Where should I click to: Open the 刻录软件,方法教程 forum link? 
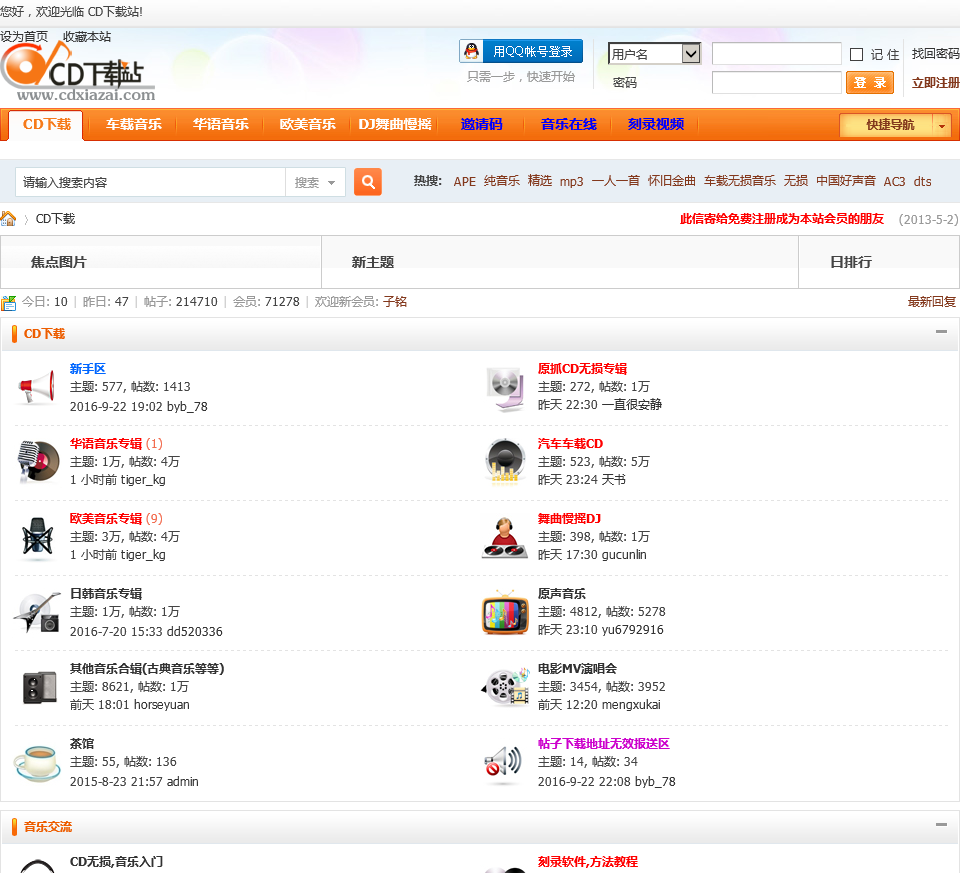[x=588, y=861]
